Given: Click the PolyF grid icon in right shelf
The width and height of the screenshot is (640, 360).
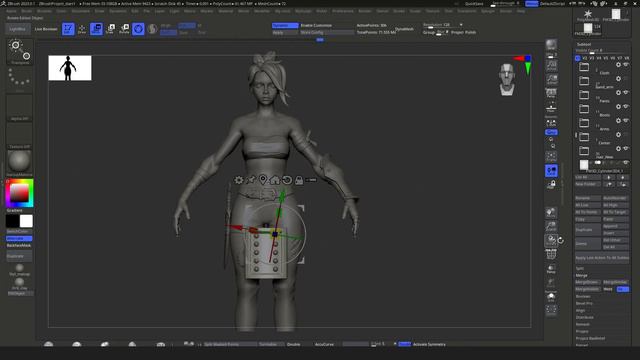Looking at the screenshot, I should pos(551,255).
